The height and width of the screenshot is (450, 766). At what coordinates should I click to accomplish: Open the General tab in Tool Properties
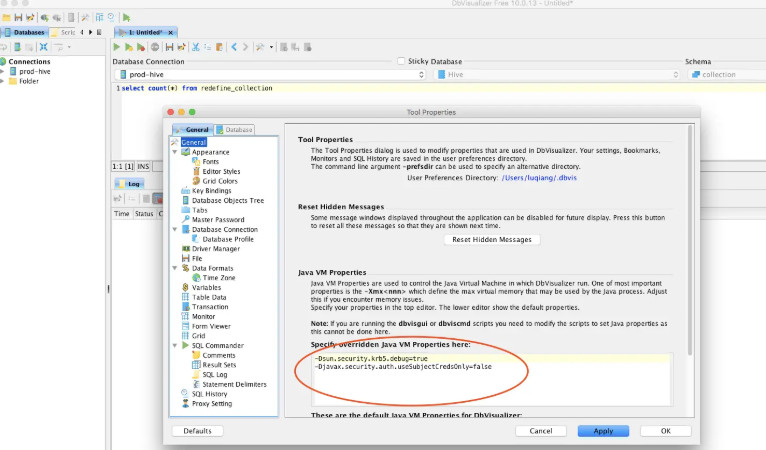[192, 129]
